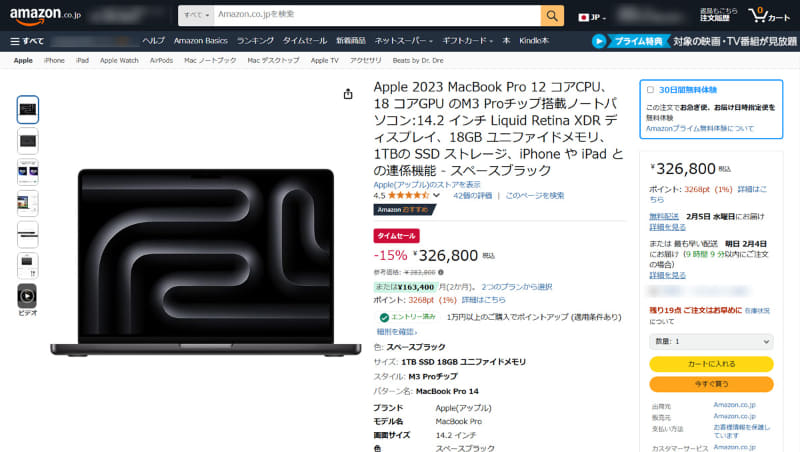Click the info icon beside reference price
The height and width of the screenshot is (452, 800).
[x=441, y=272]
